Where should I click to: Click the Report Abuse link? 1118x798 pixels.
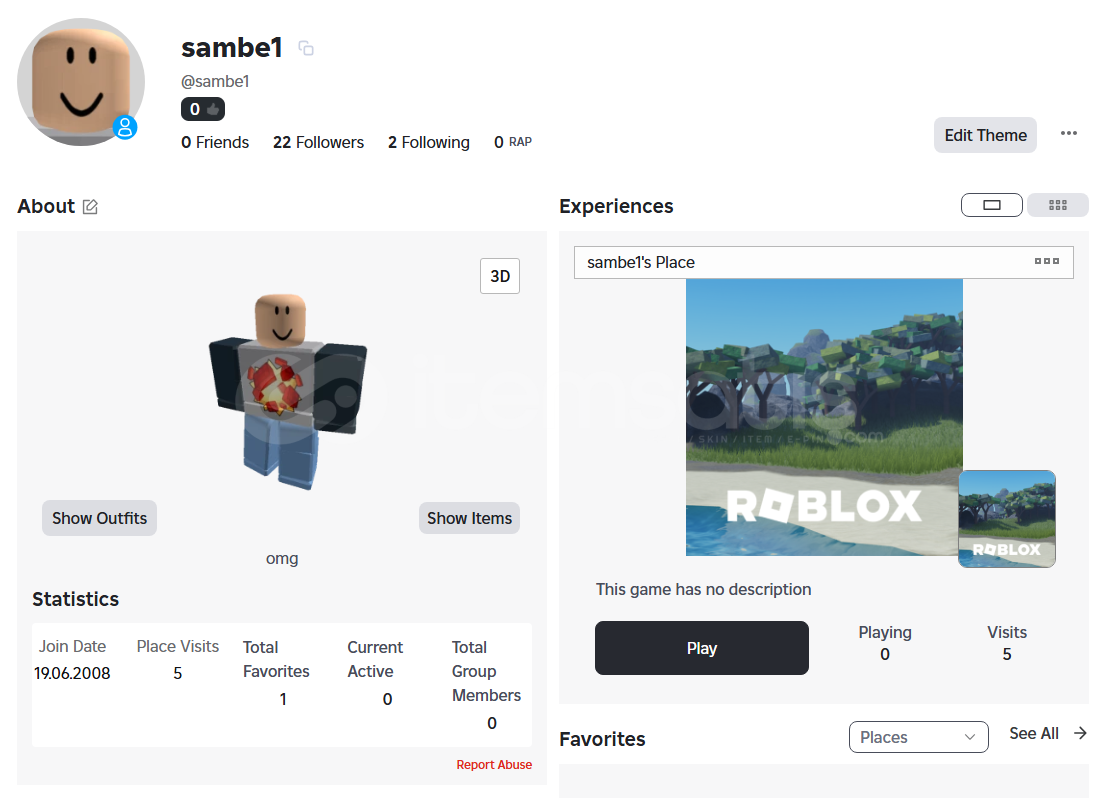pyautogui.click(x=494, y=765)
